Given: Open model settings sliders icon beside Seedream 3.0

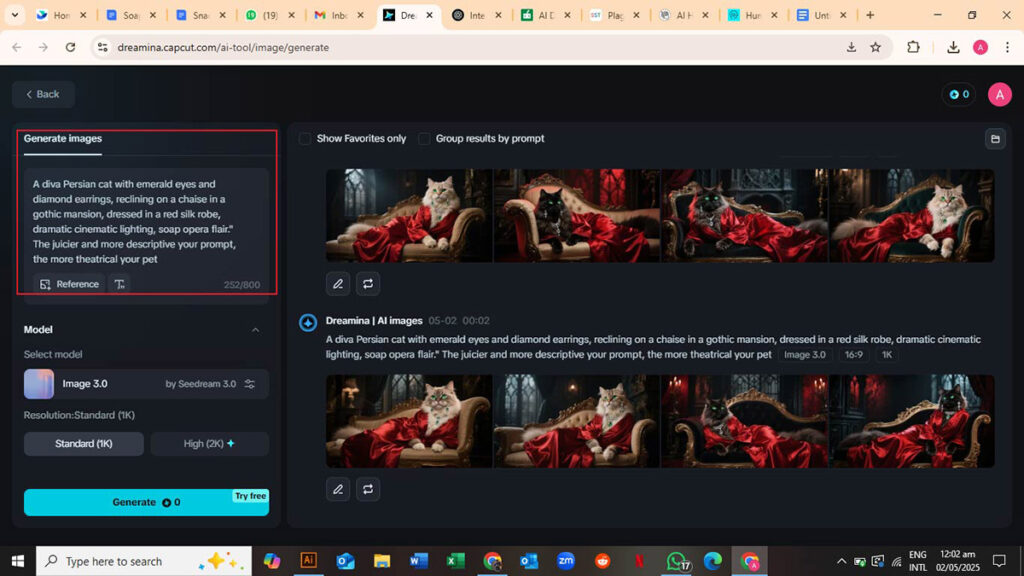Looking at the screenshot, I should pyautogui.click(x=249, y=384).
